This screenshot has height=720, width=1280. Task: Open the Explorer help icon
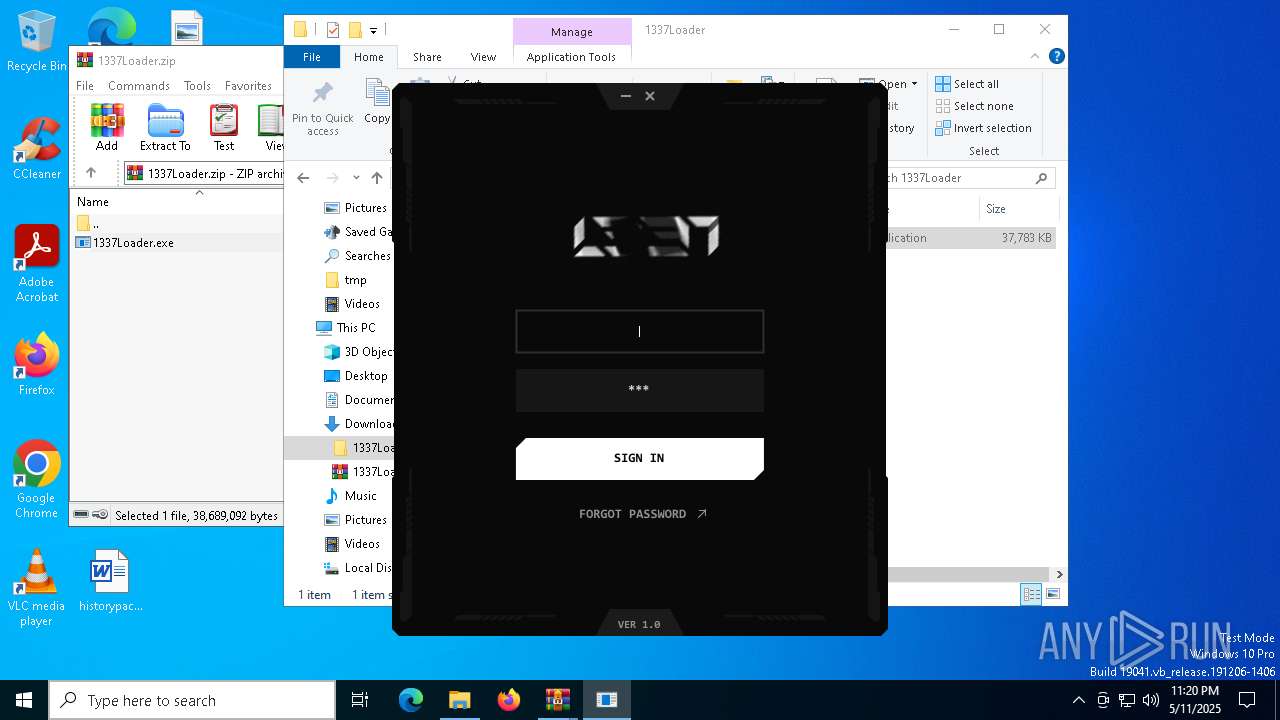click(1056, 57)
